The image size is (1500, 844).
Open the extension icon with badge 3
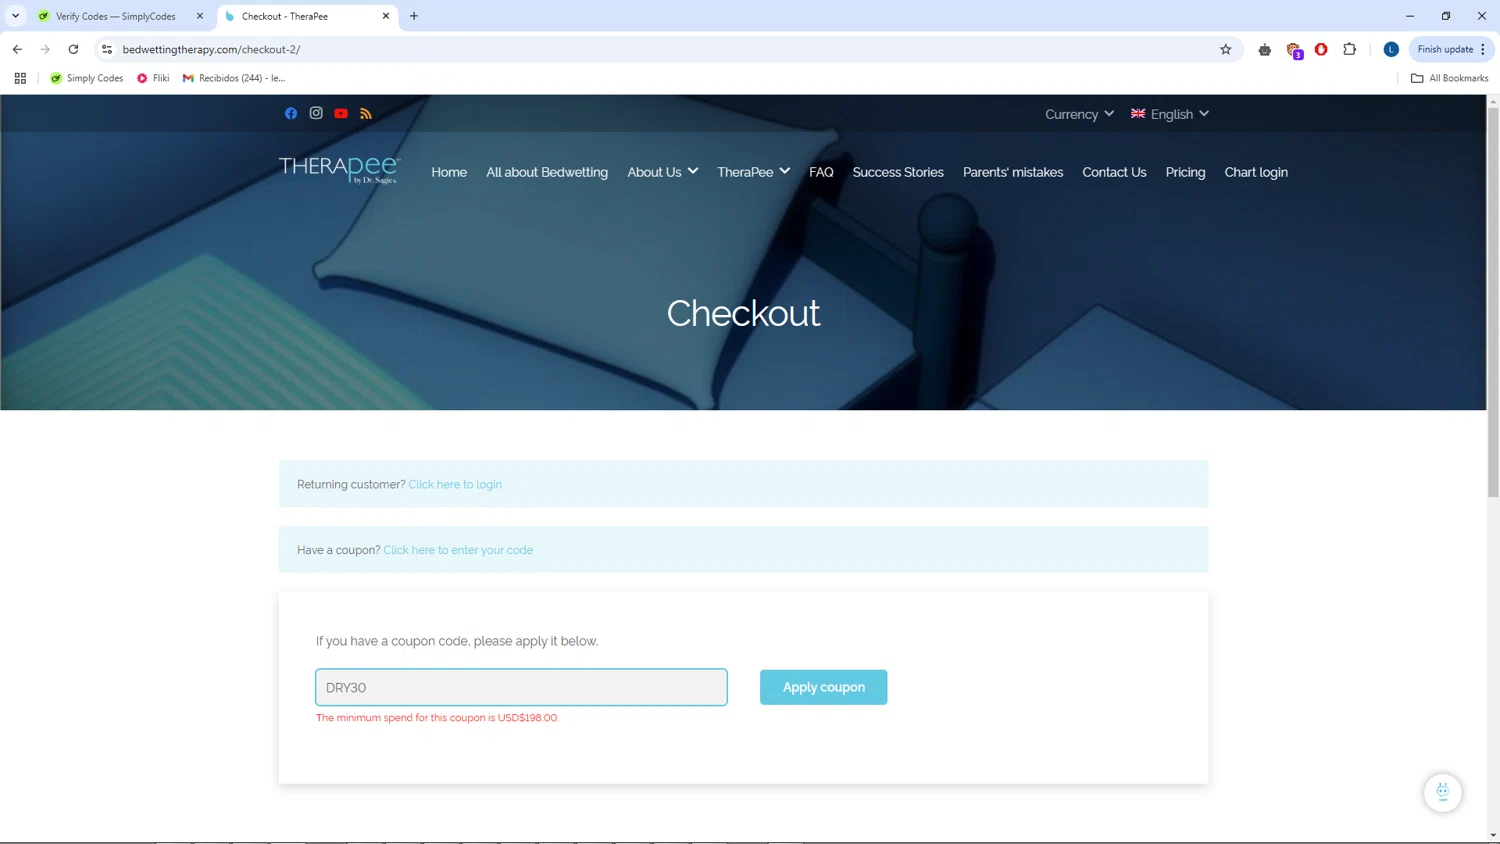[x=1294, y=50]
